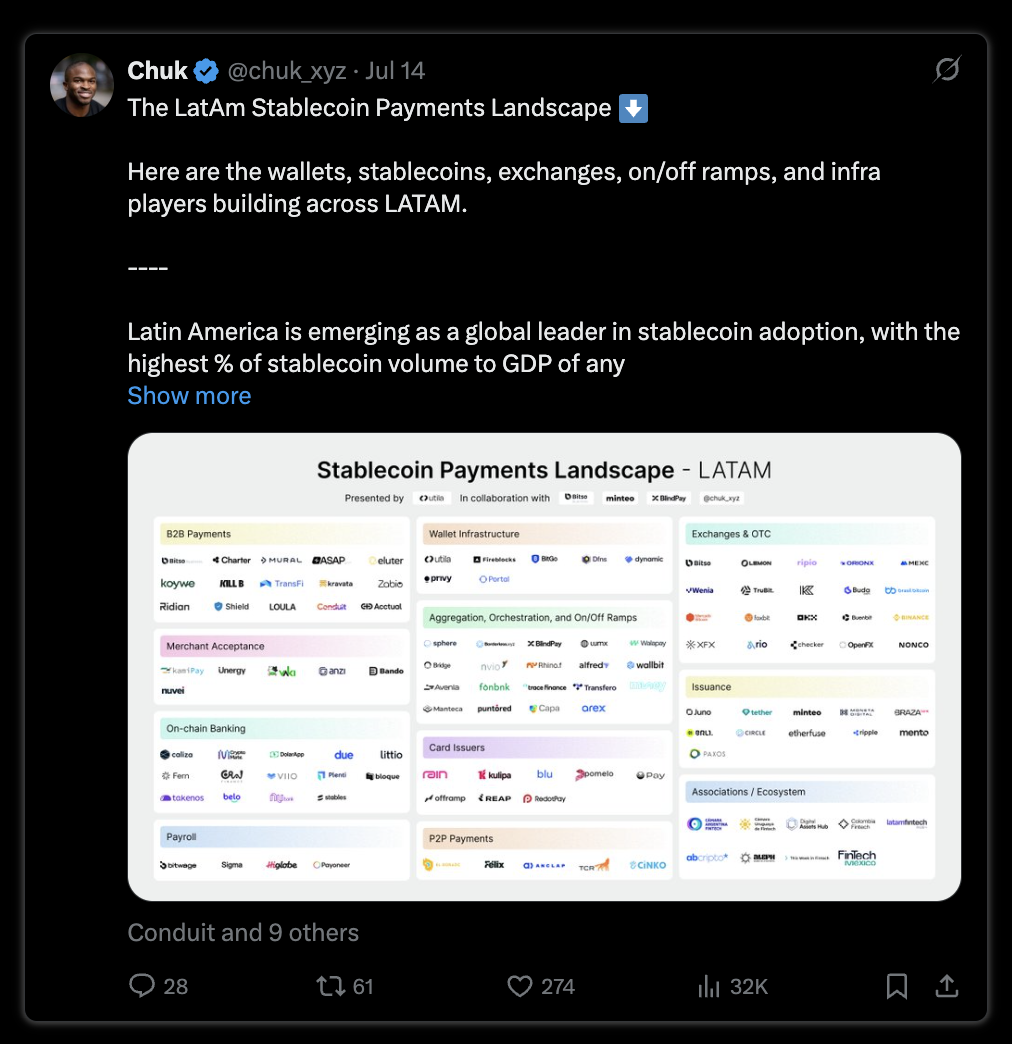The height and width of the screenshot is (1044, 1012).
Task: Open Chuk's profile avatar photo
Action: 82,85
